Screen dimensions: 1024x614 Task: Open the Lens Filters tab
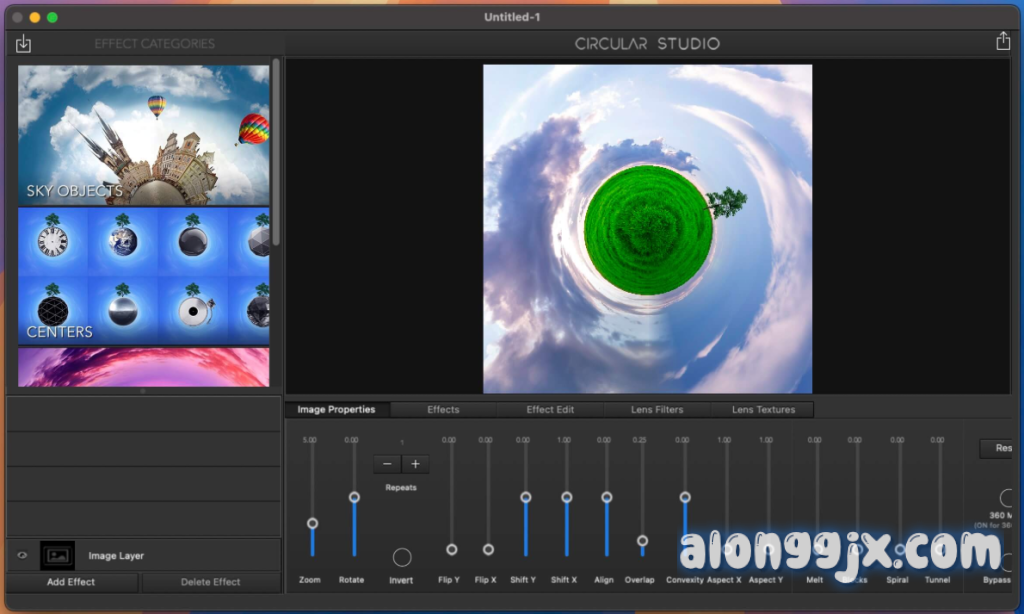point(657,410)
